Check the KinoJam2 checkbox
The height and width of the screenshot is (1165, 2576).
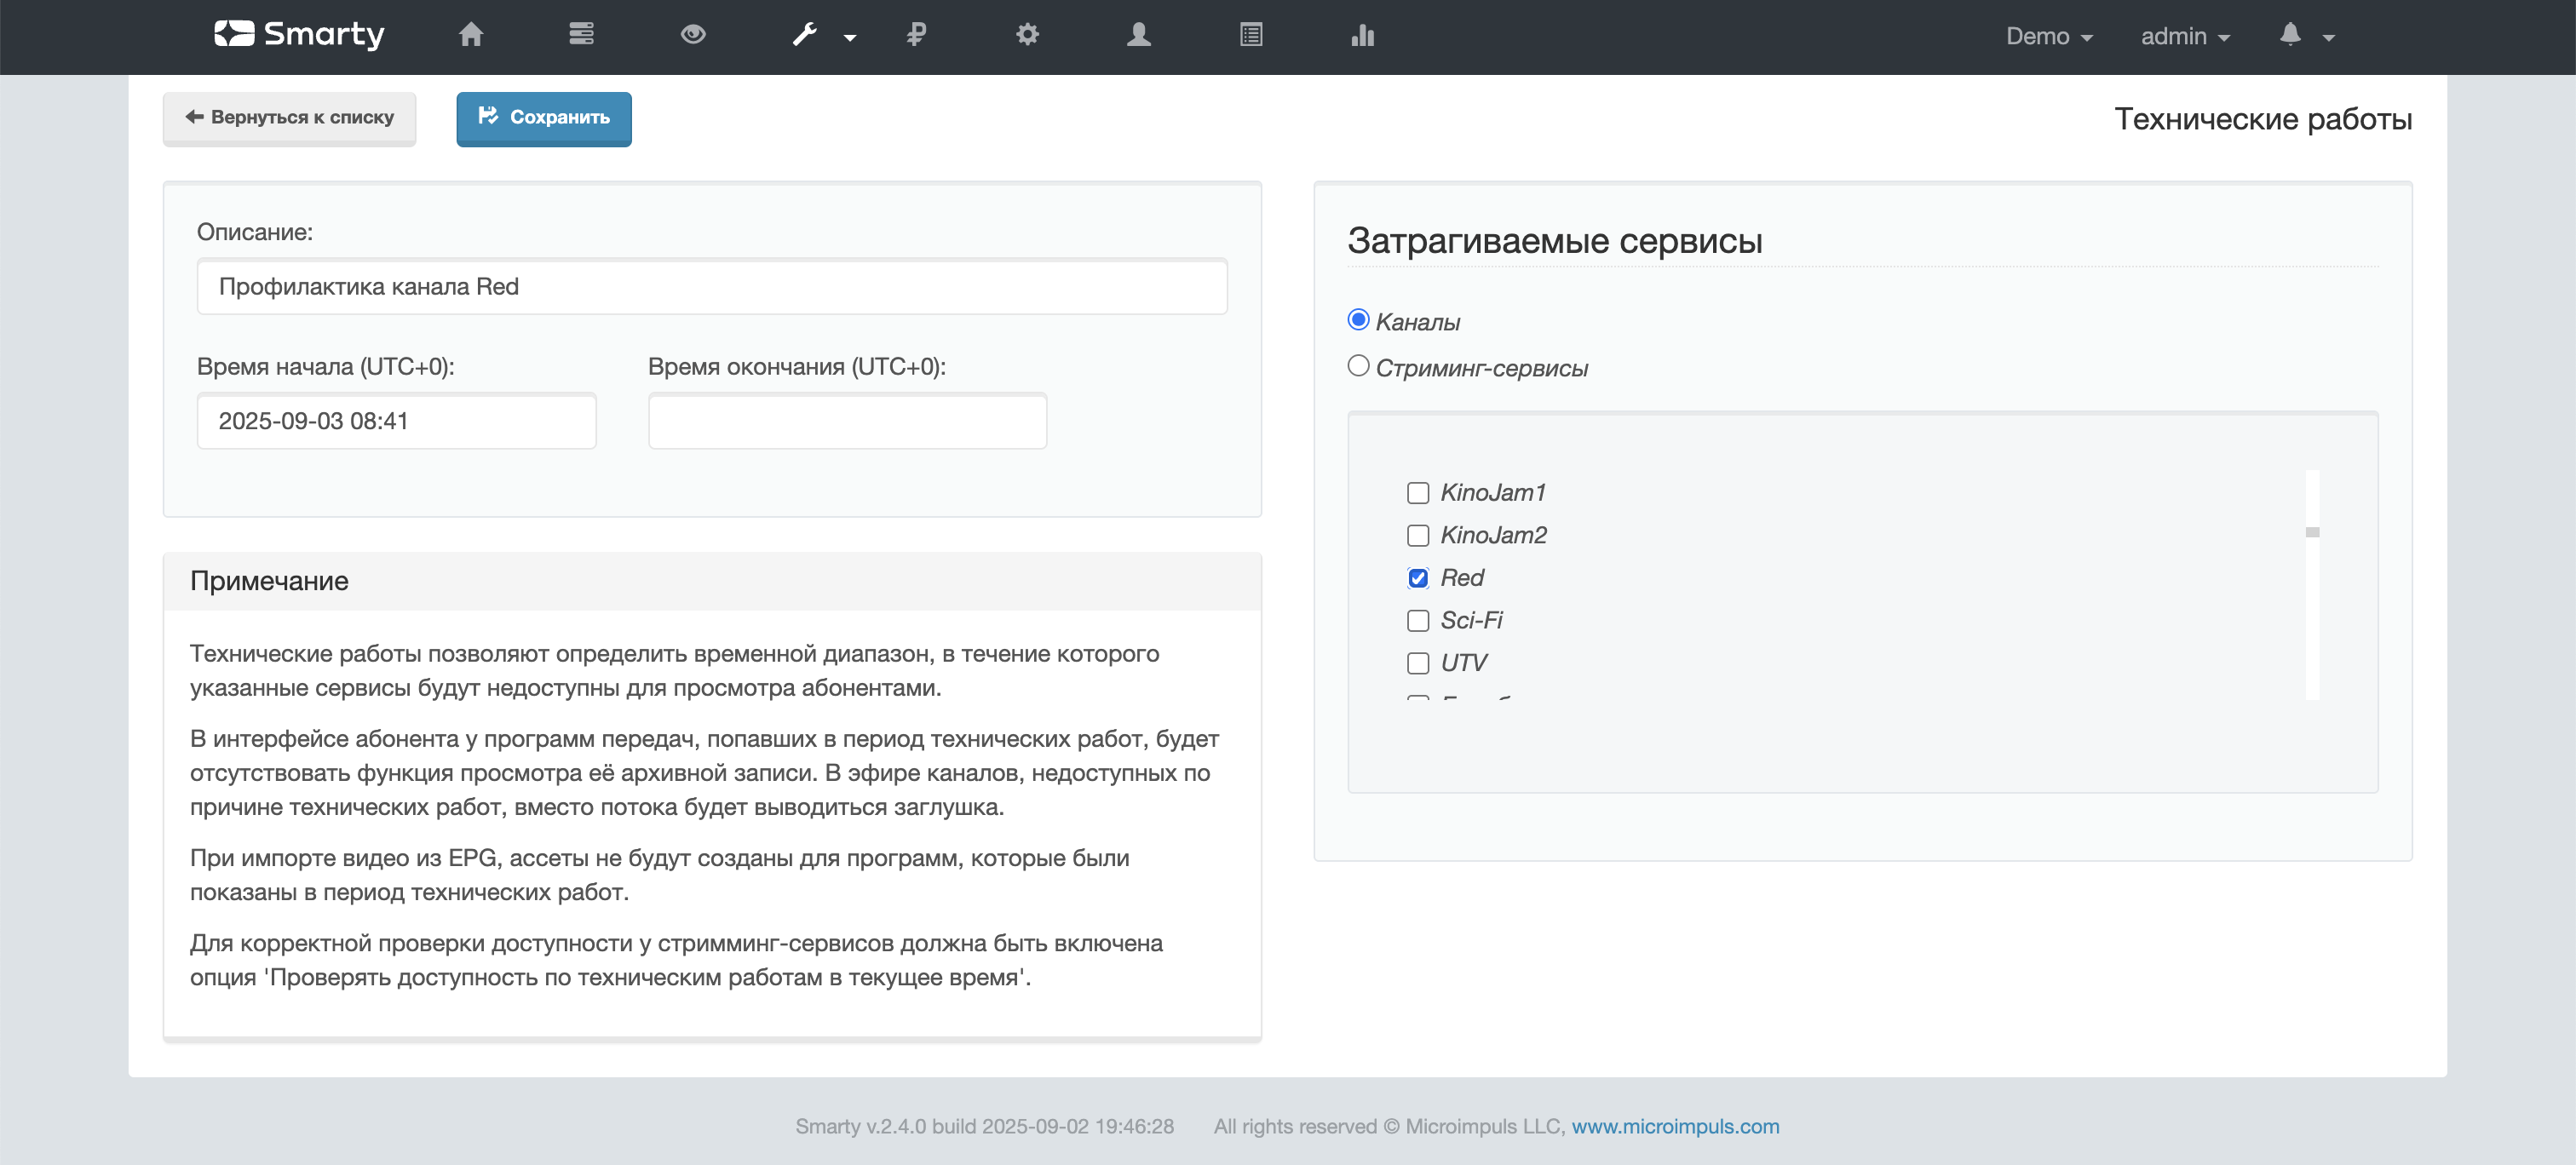[x=1418, y=536]
